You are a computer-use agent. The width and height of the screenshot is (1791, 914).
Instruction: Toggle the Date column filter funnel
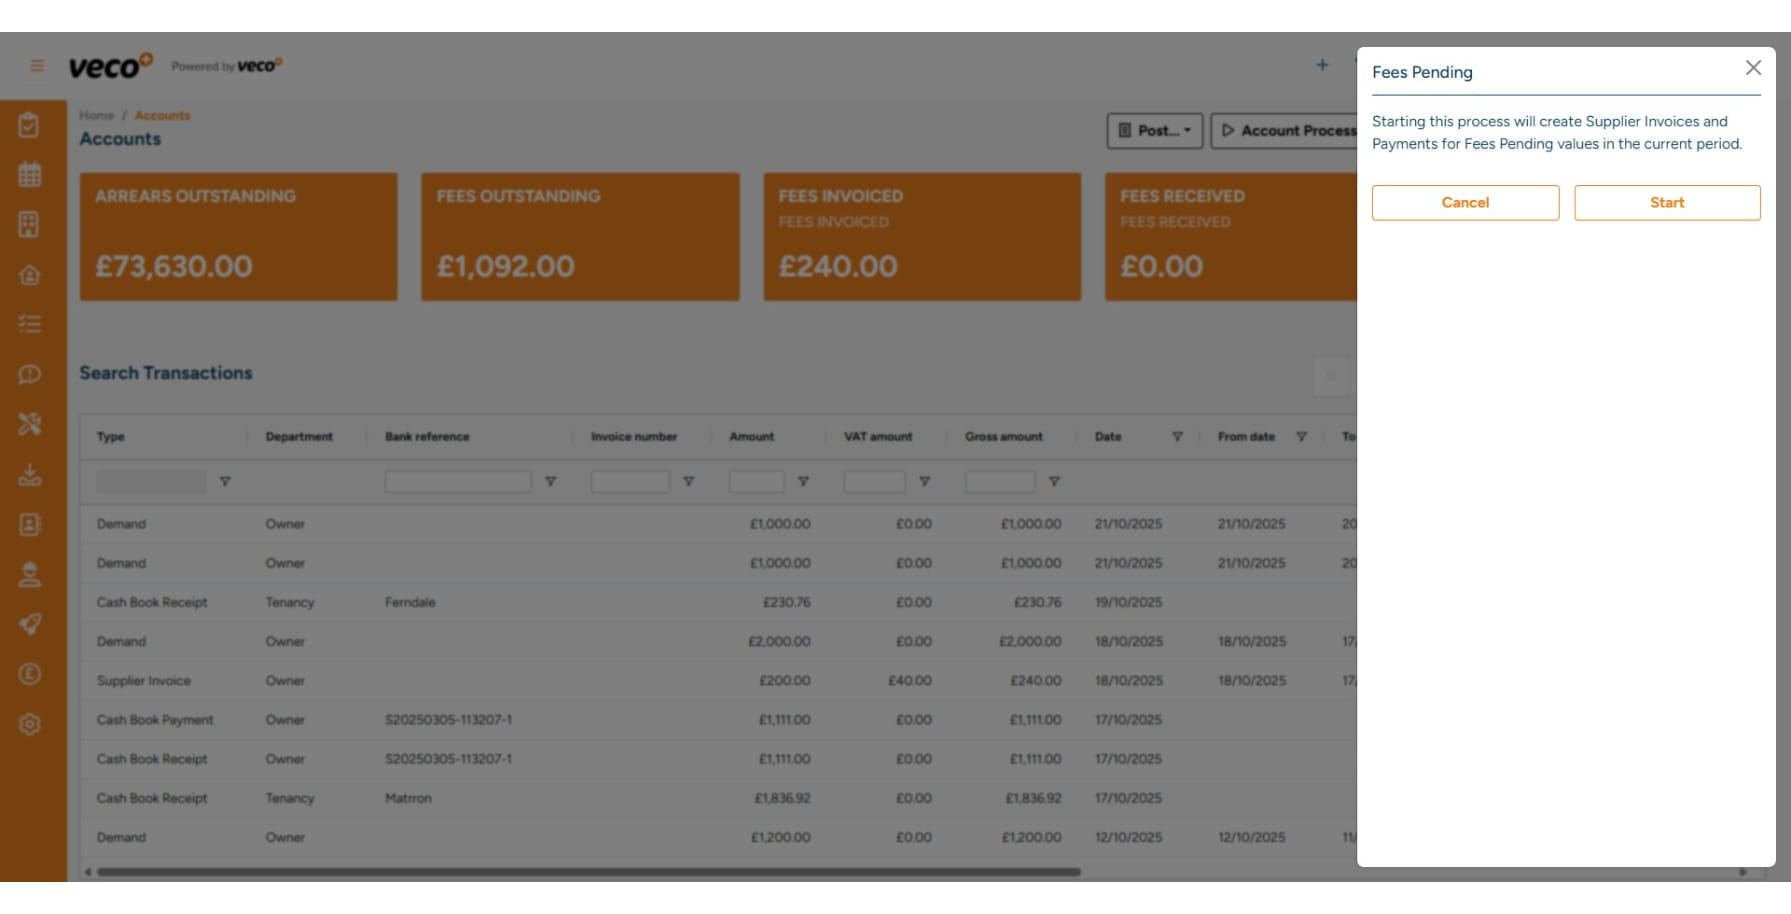click(x=1178, y=437)
